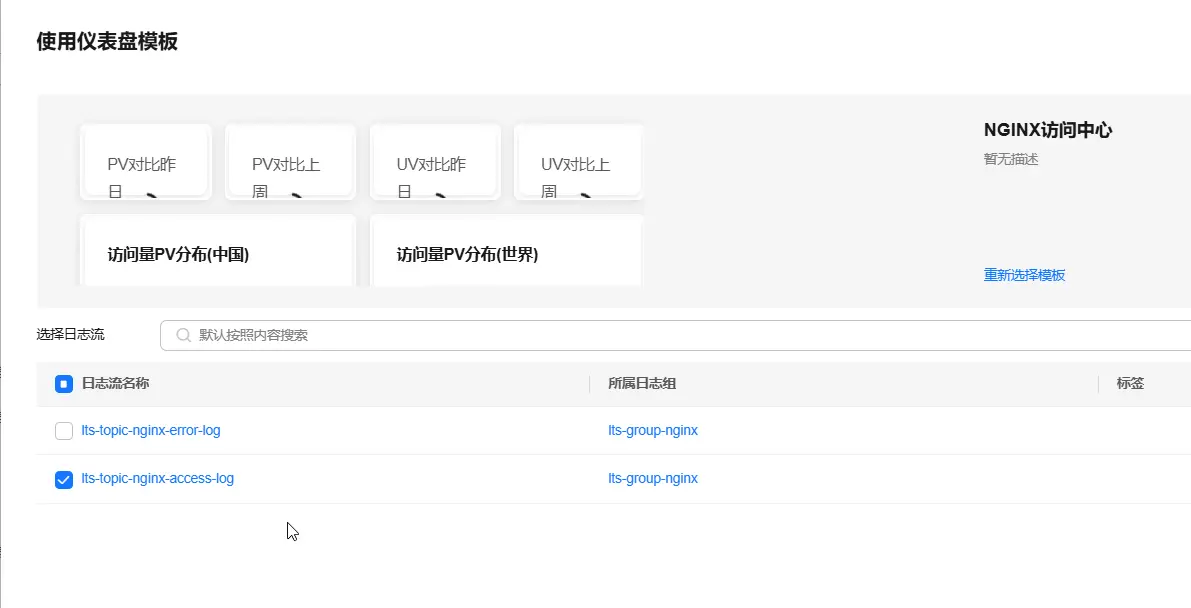Click the 标签 column header
The height and width of the screenshot is (608, 1191).
[x=1130, y=384]
